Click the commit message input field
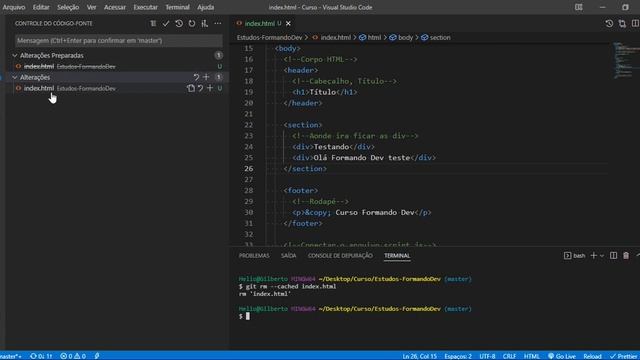This screenshot has height=360, width=640. pyautogui.click(x=119, y=40)
